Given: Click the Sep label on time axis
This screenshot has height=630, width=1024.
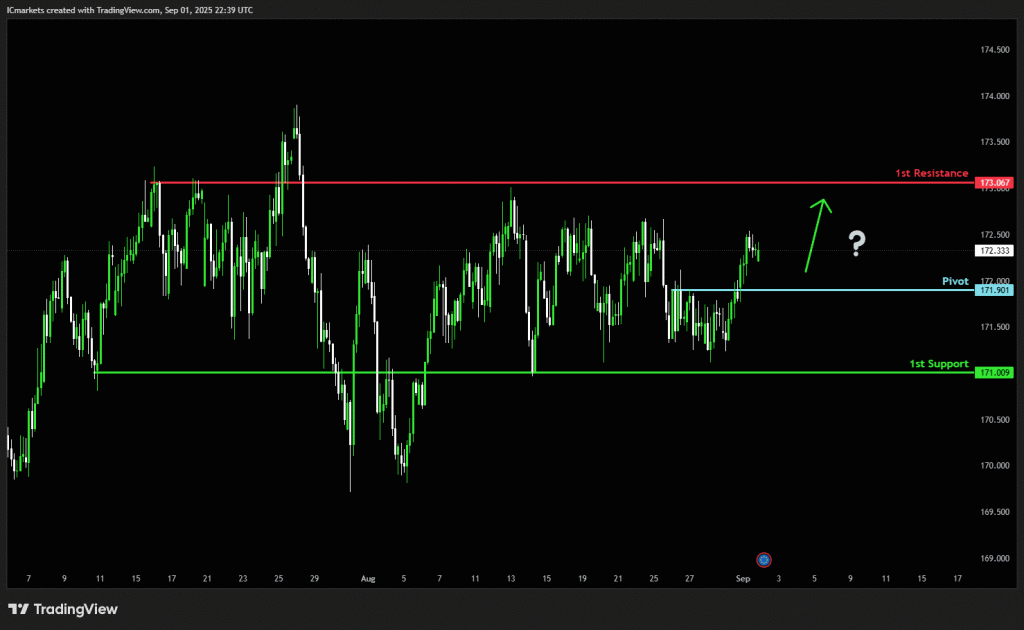Looking at the screenshot, I should 743,578.
